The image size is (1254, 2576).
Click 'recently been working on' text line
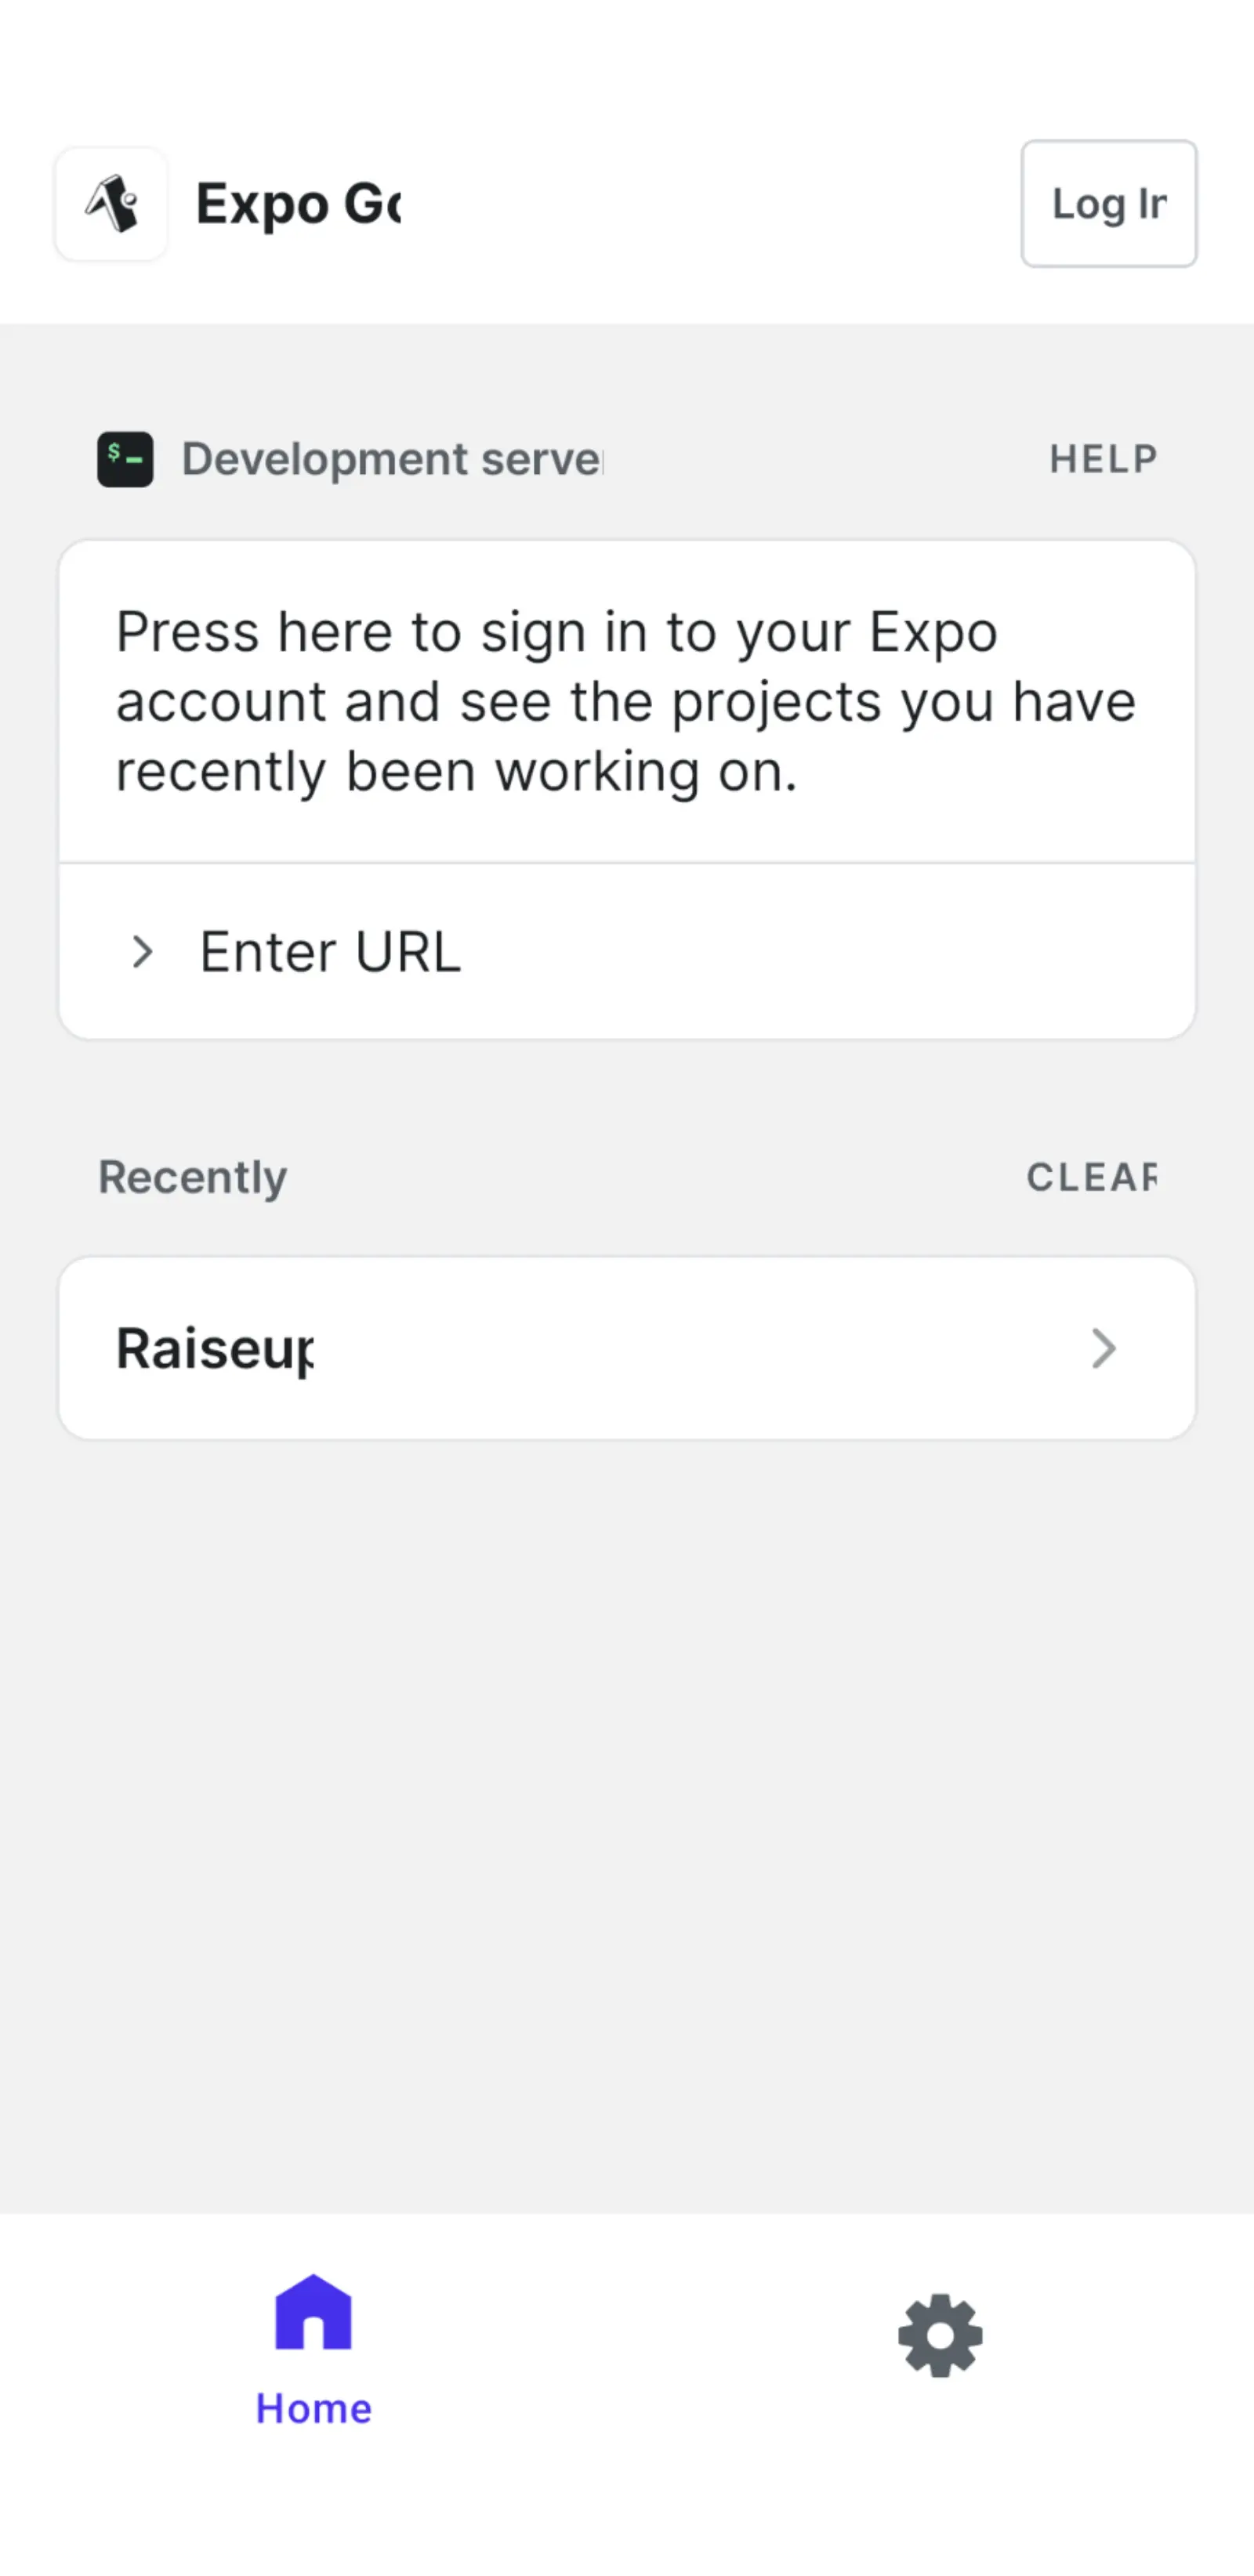pyautogui.click(x=456, y=773)
